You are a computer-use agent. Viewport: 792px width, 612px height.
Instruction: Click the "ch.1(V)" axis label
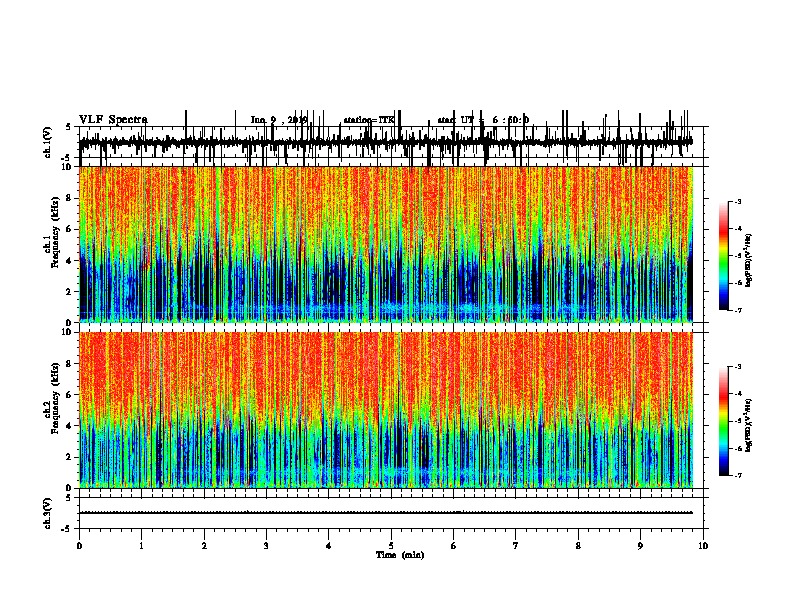point(48,142)
